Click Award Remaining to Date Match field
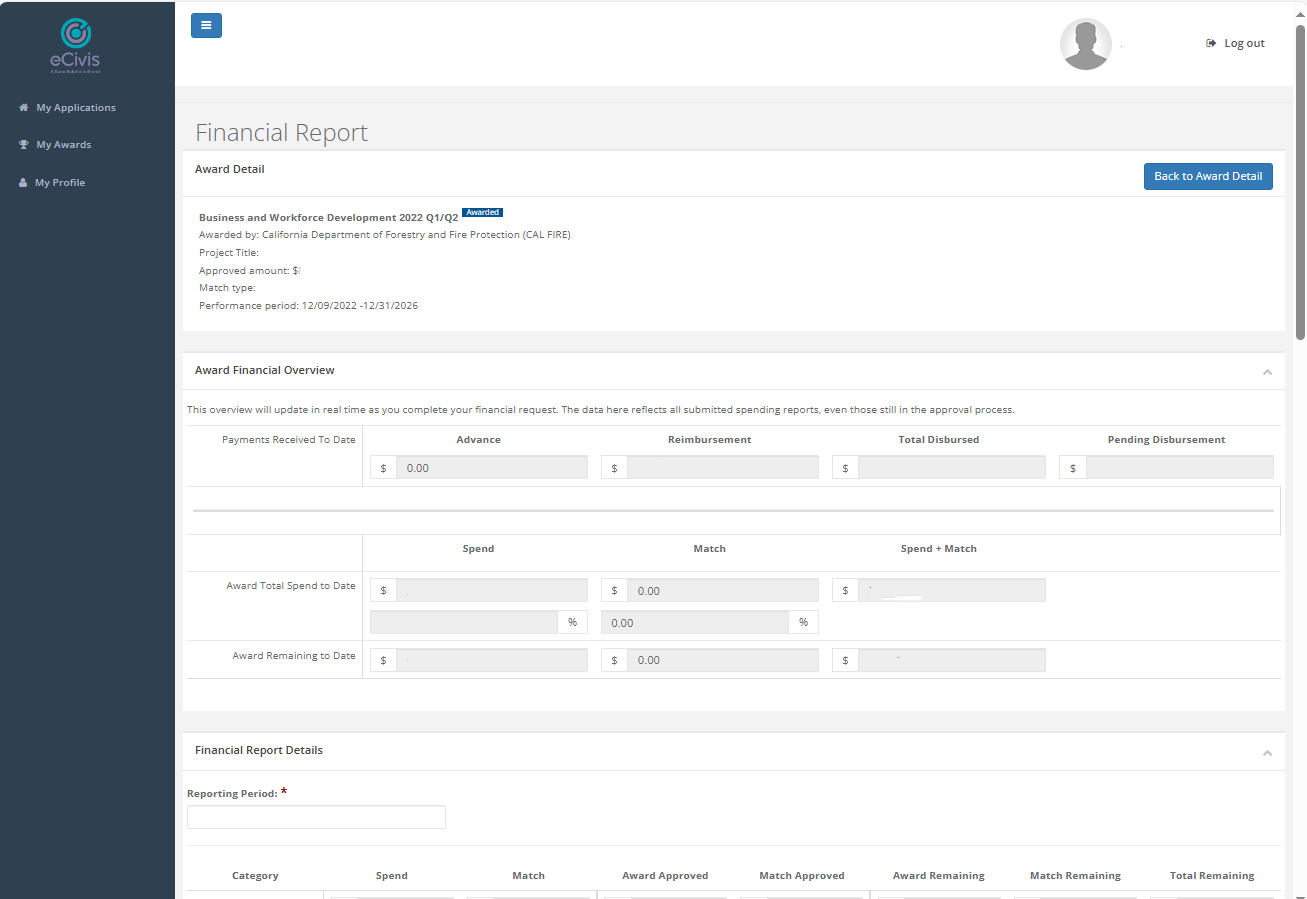 point(723,660)
